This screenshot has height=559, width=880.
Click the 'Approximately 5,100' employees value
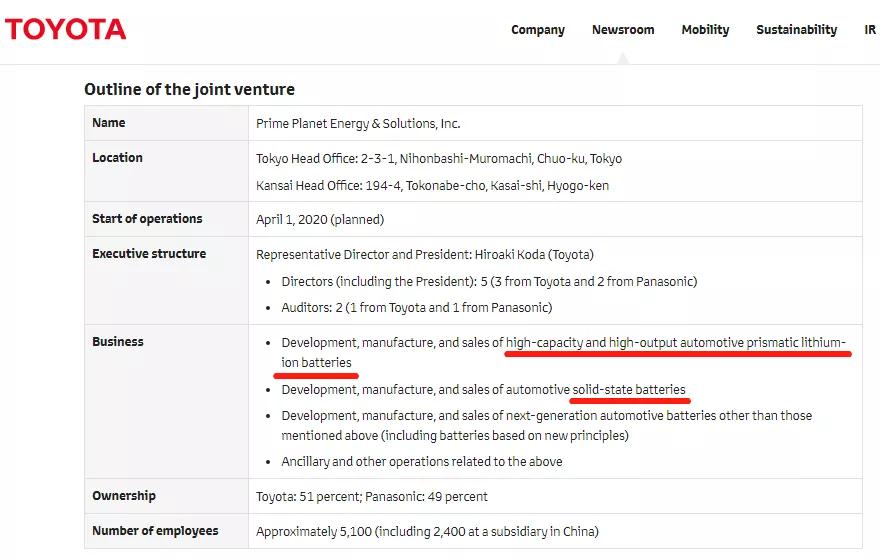coord(427,531)
